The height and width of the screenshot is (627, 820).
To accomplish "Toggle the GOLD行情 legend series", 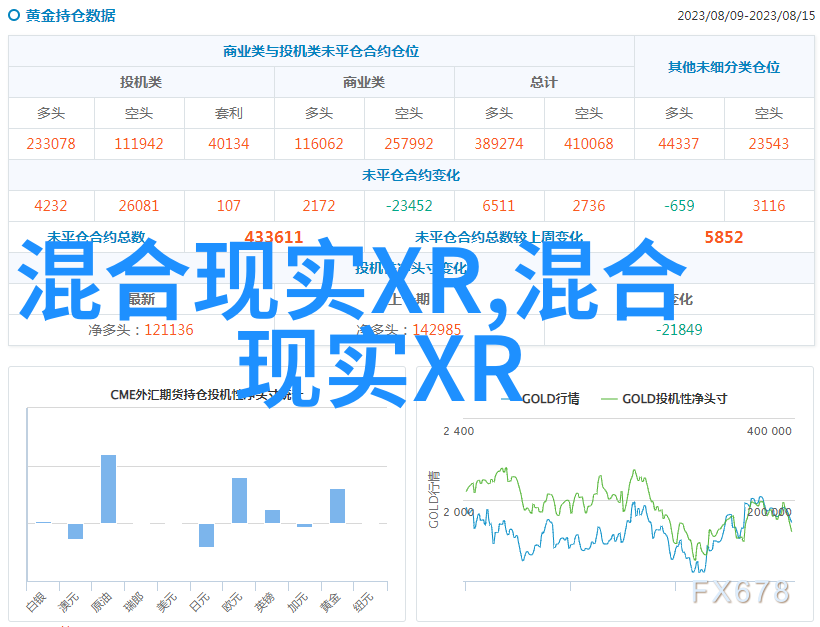I will click(x=540, y=399).
